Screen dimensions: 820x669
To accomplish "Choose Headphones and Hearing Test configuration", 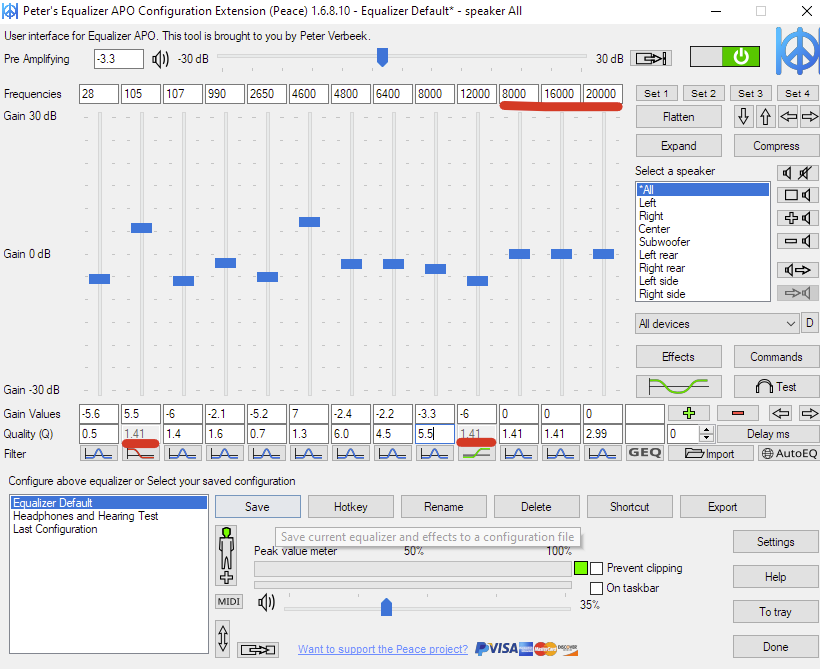I will [x=109, y=516].
